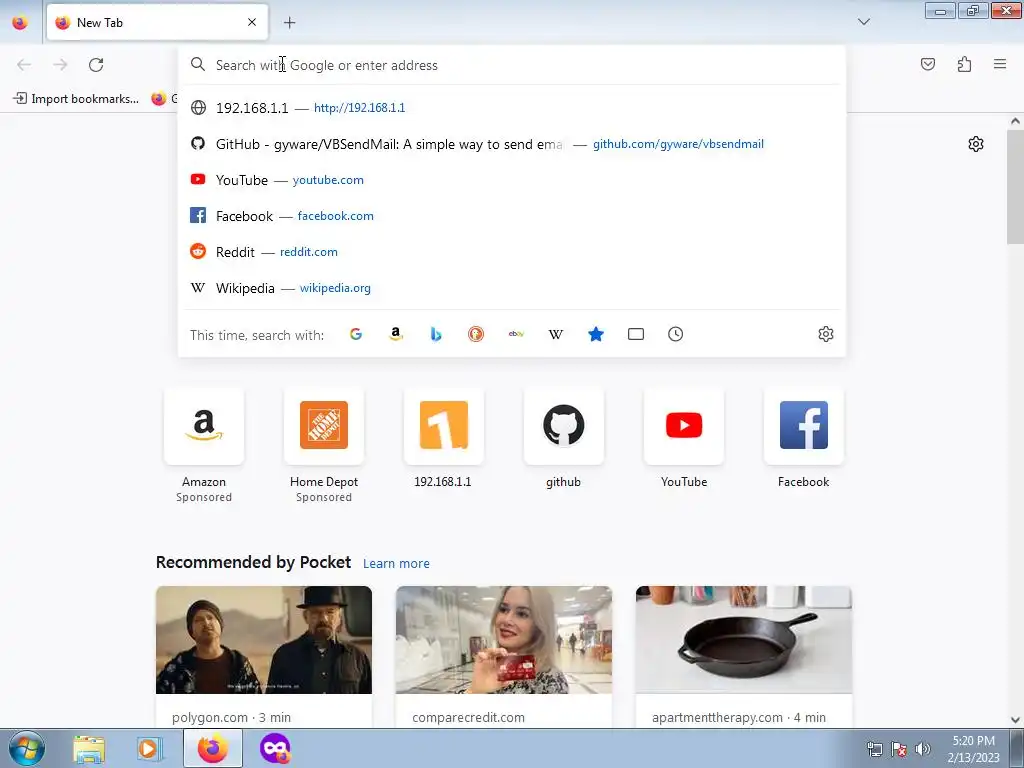Pick the YouTube youtube.com suggestion
Image resolution: width=1024 pixels, height=768 pixels.
pyautogui.click(x=511, y=180)
